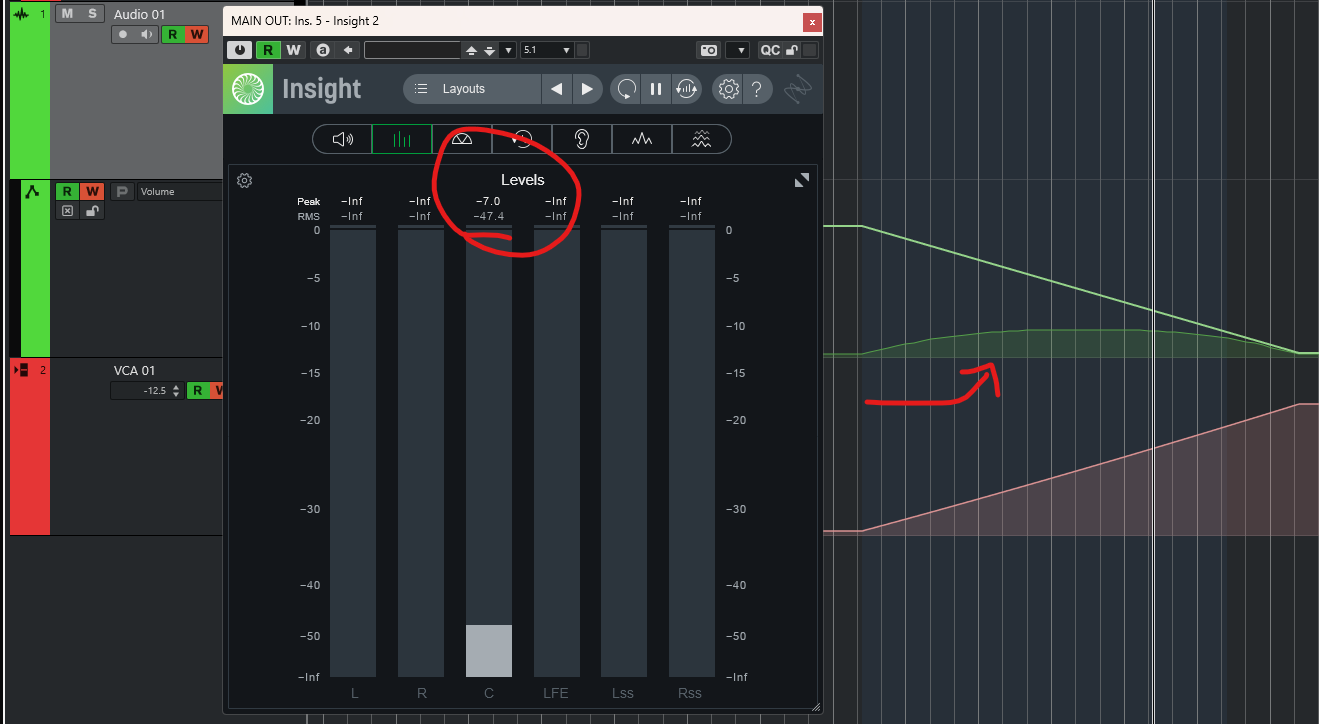The height and width of the screenshot is (724, 1319).
Task: Click the plugin preset name field
Action: pos(412,50)
